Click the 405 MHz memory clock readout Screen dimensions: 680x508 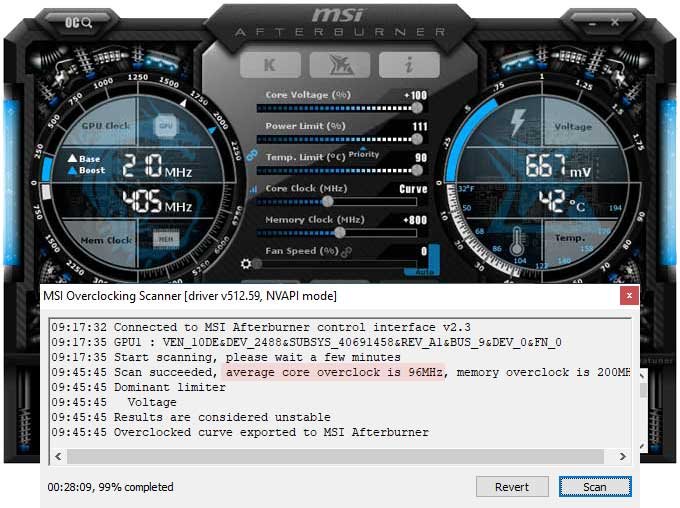pos(157,201)
